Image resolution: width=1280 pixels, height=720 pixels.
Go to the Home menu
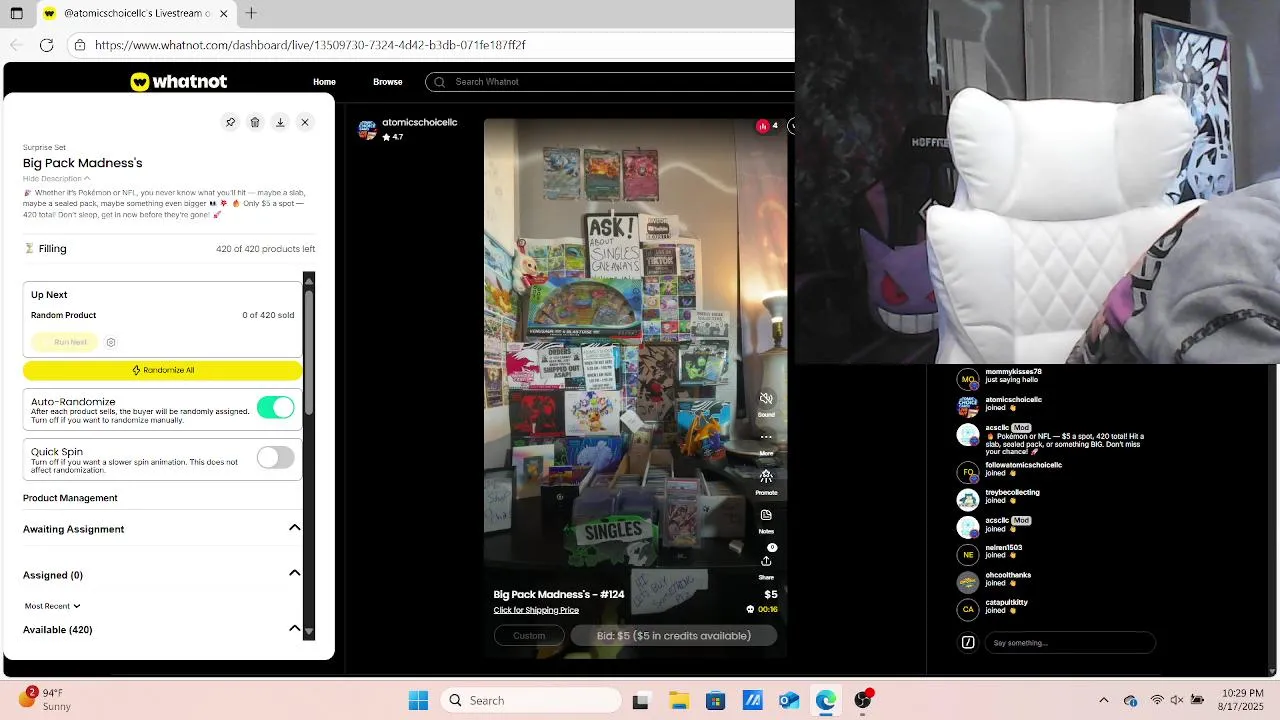tap(324, 82)
